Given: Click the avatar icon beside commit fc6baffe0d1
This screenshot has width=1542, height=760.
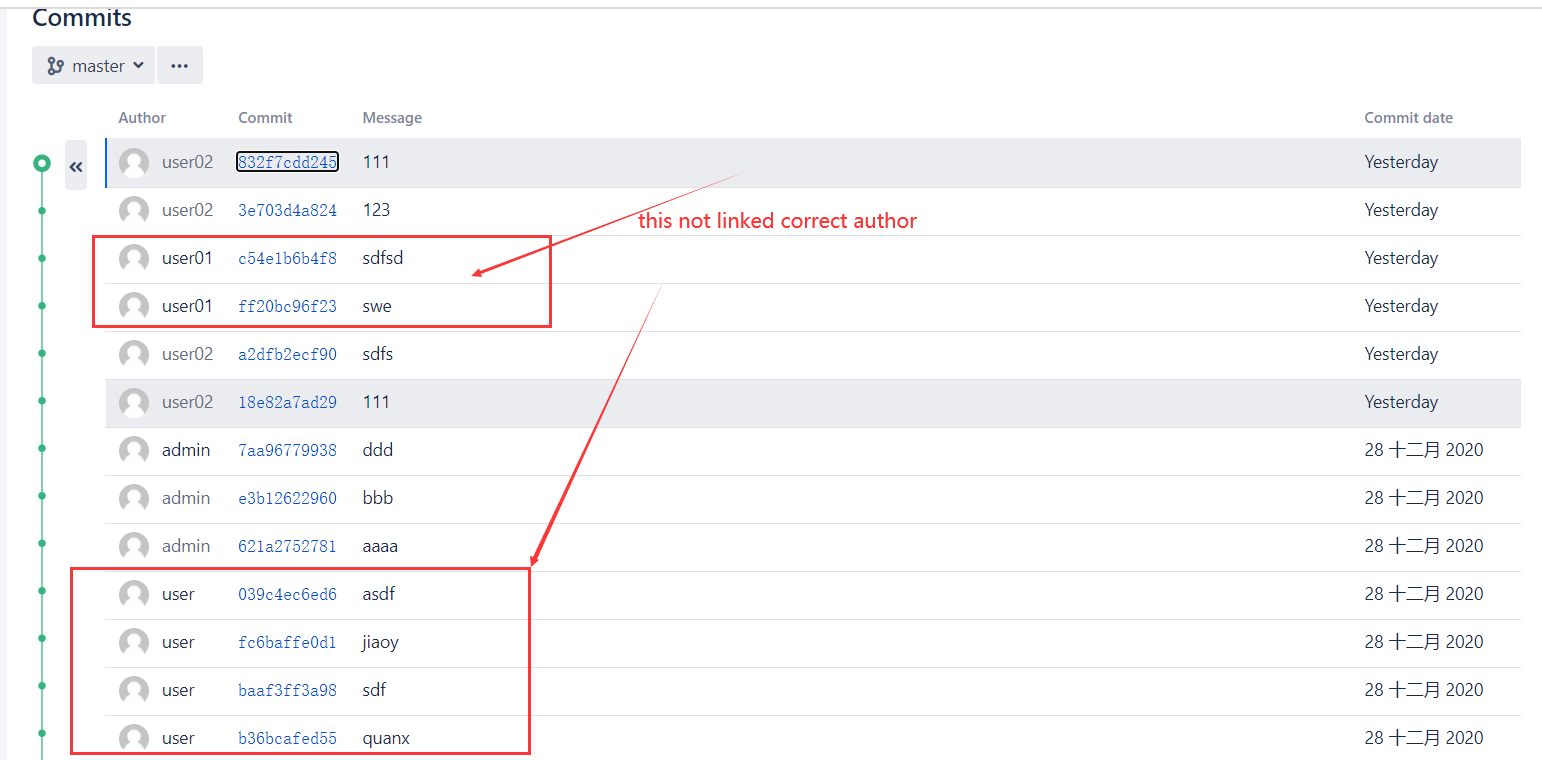Looking at the screenshot, I should 134,643.
